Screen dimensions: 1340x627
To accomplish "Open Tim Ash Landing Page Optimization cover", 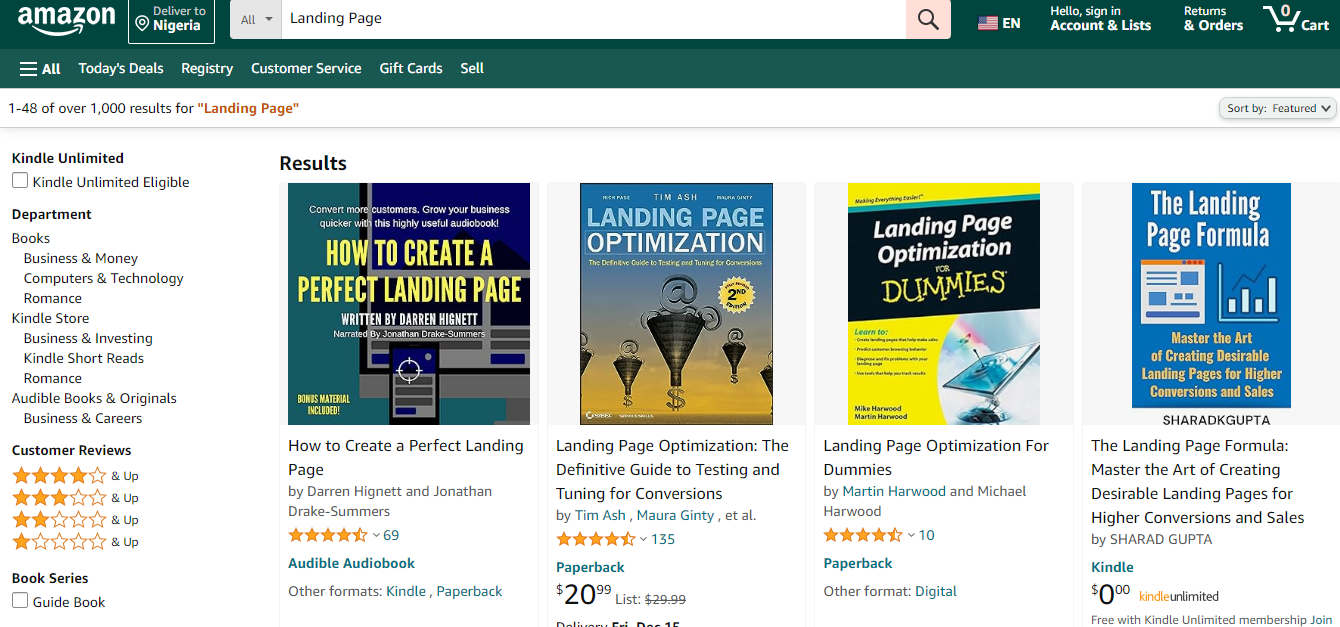I will [676, 304].
